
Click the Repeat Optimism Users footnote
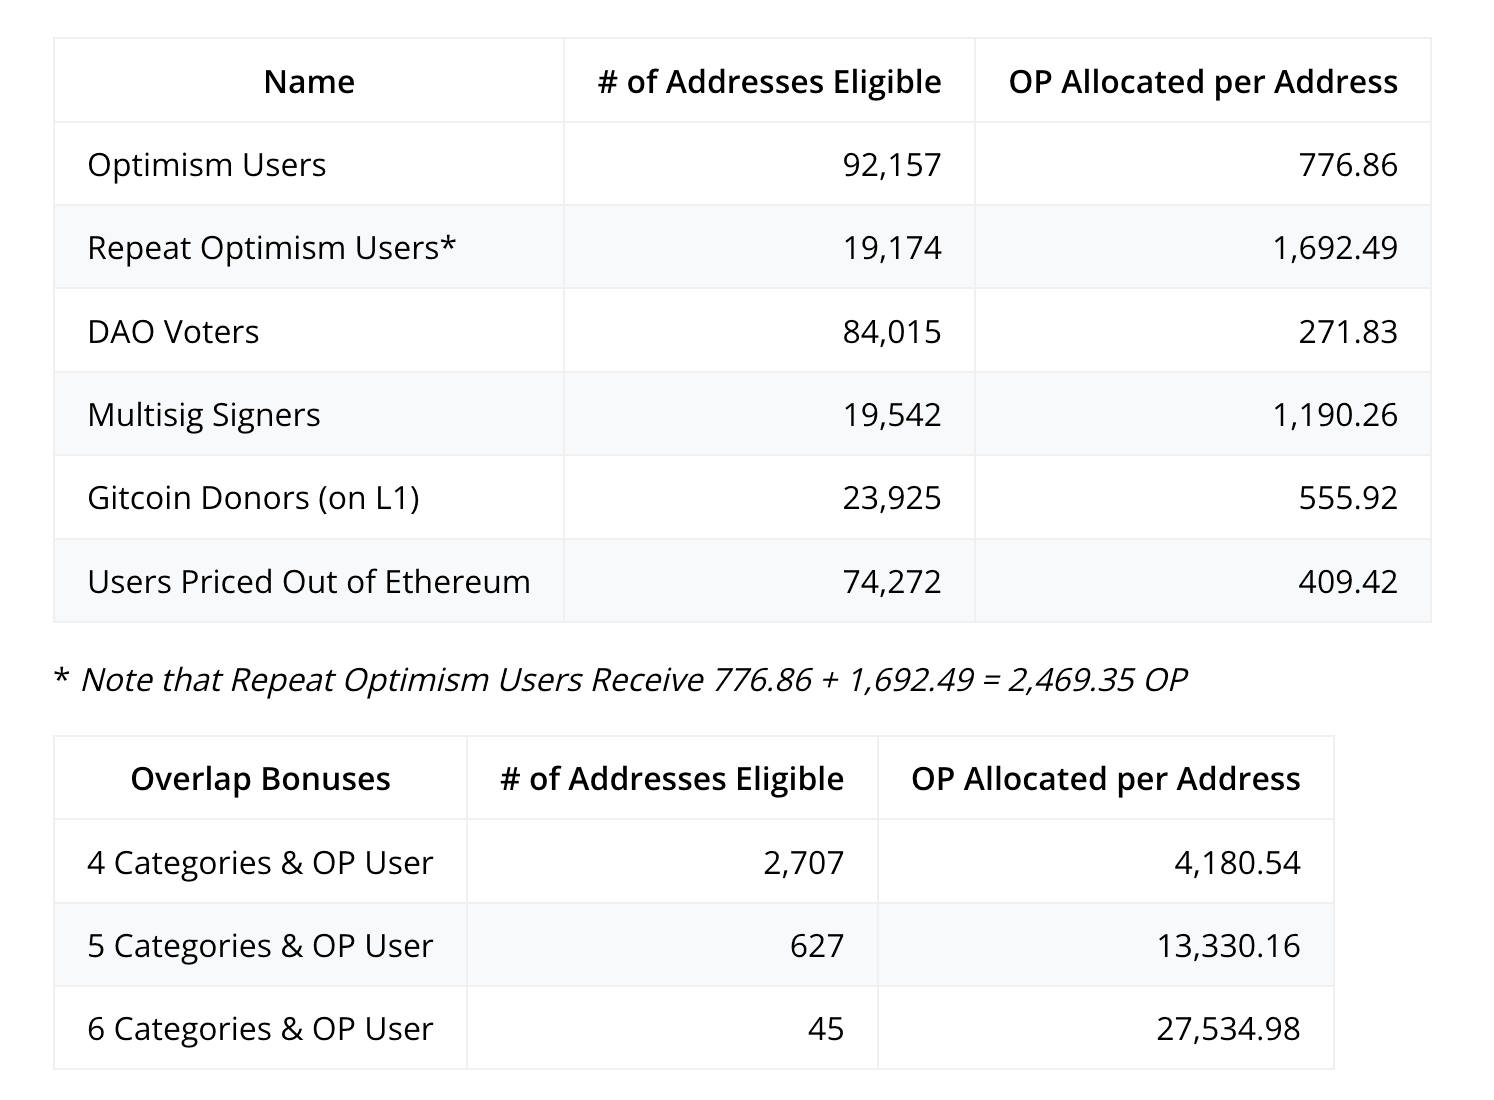(620, 680)
